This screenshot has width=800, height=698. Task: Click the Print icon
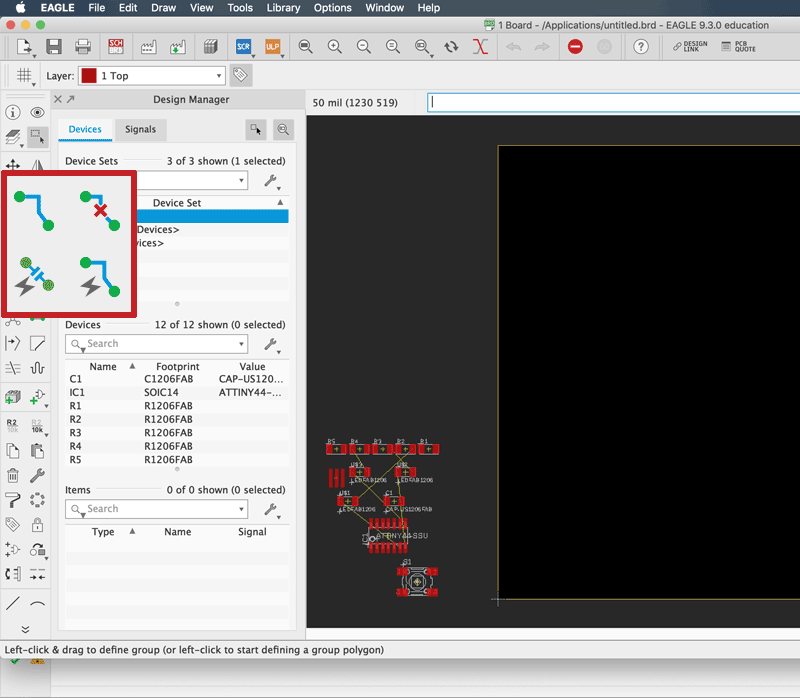tap(83, 46)
